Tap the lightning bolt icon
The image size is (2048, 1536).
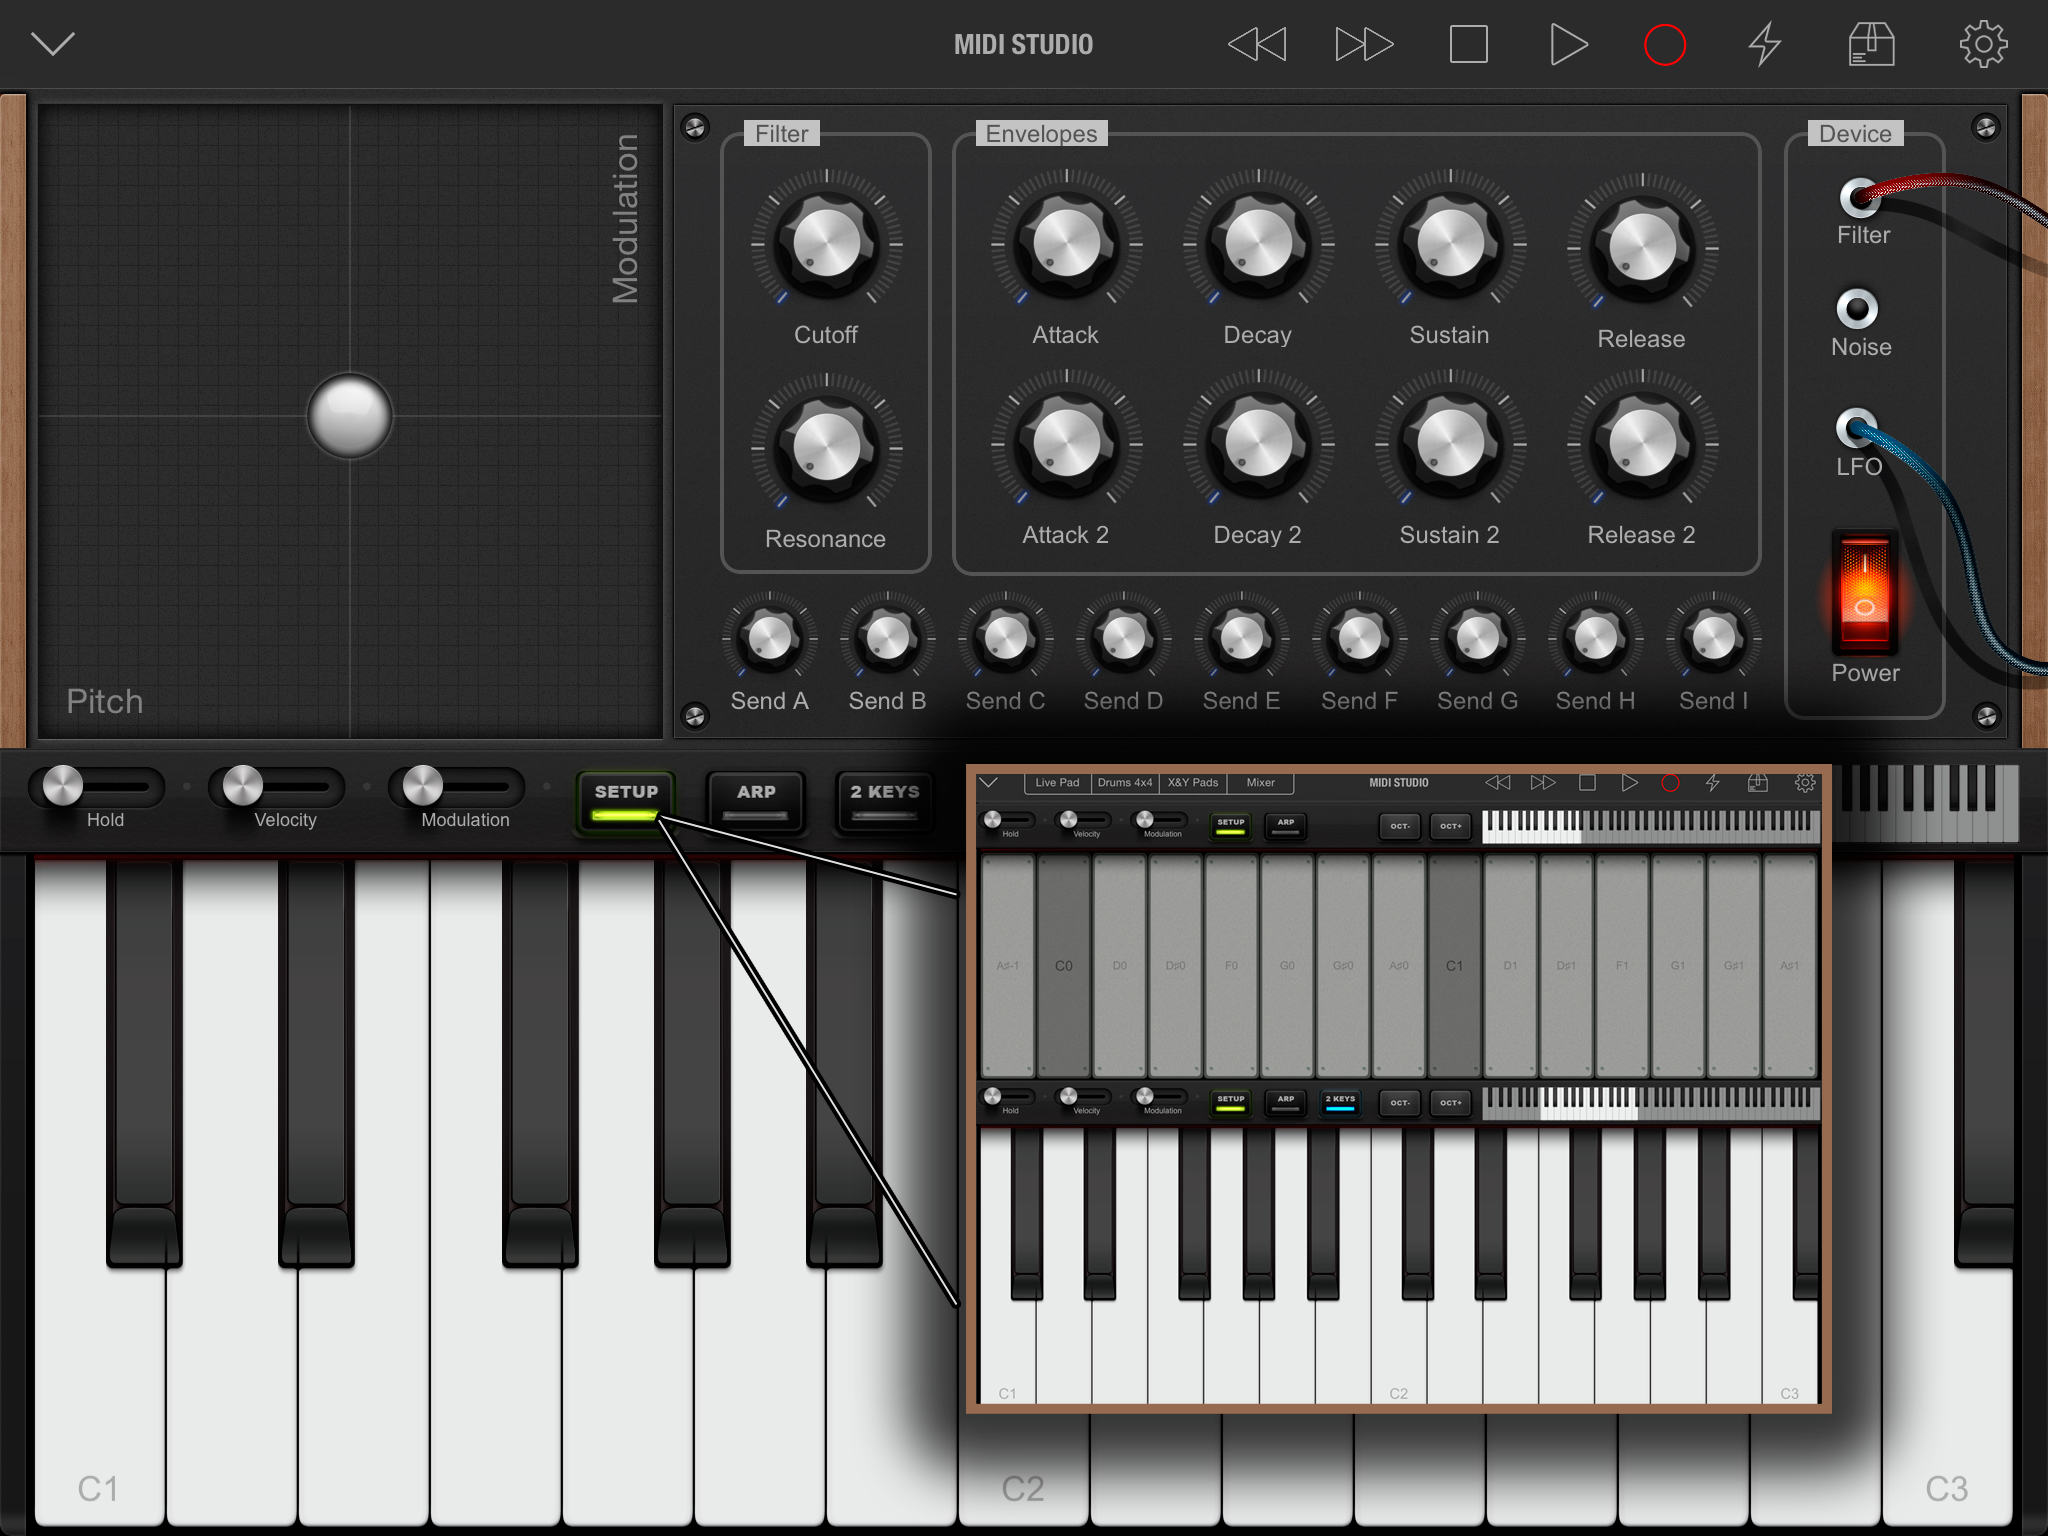[1765, 45]
